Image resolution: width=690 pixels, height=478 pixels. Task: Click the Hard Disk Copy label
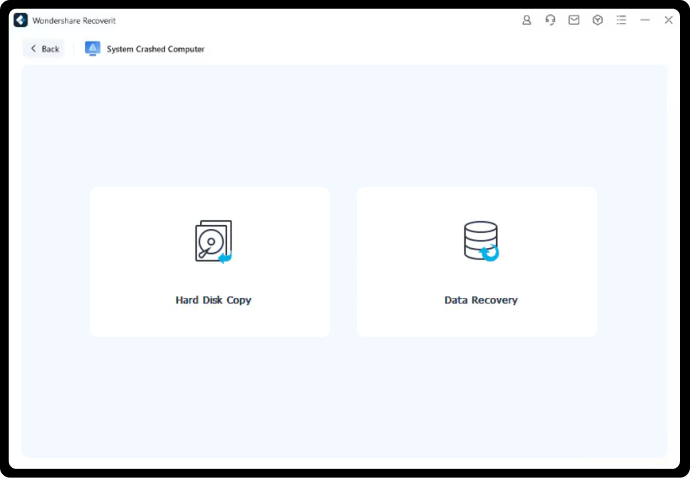(x=213, y=300)
